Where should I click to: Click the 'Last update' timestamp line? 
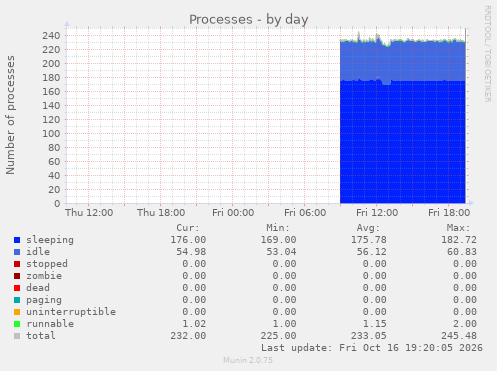pyautogui.click(x=372, y=348)
